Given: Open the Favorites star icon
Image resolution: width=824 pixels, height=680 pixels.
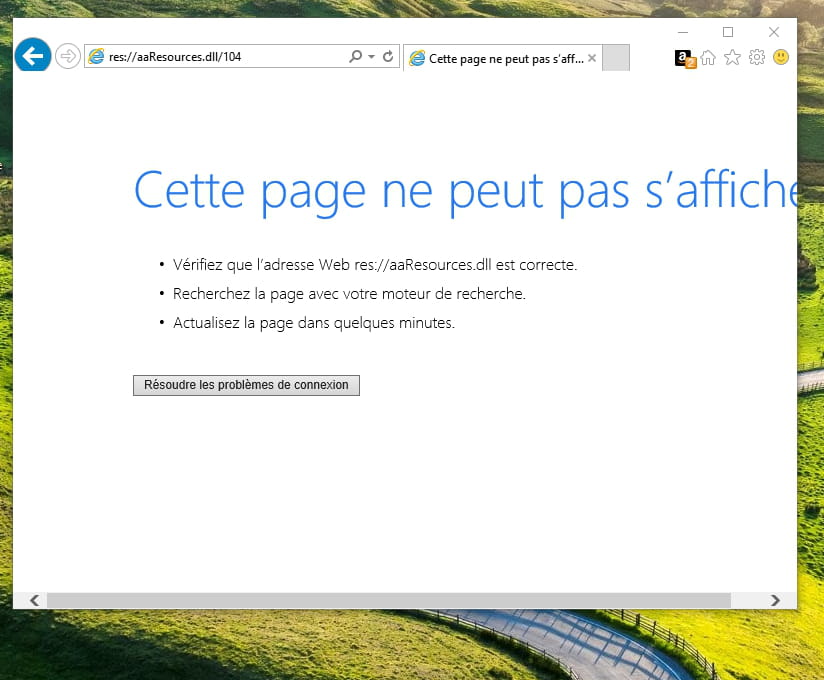Looking at the screenshot, I should (x=732, y=58).
